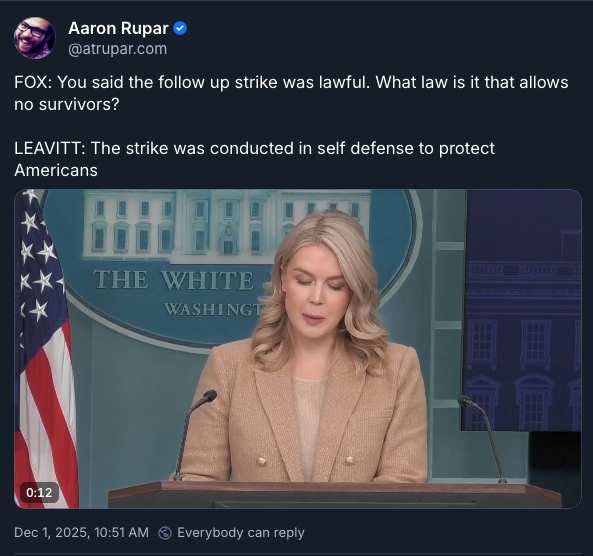The height and width of the screenshot is (556, 593).
Task: Open Aaron Rupar's profile avatar
Action: pos(34,38)
